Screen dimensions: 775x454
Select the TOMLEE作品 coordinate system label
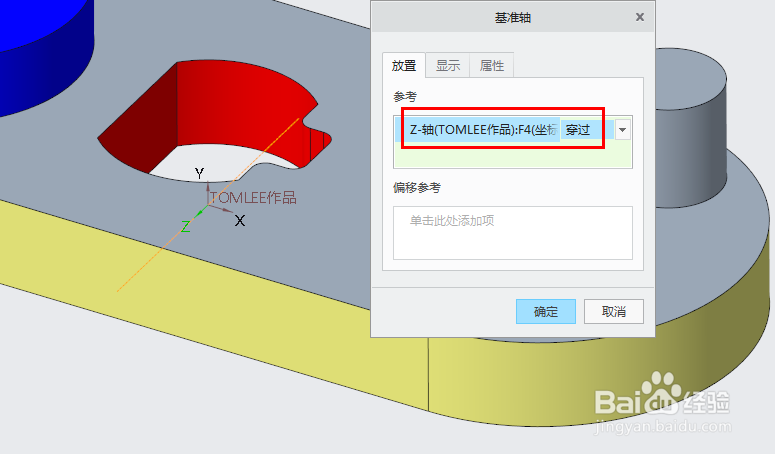pos(253,198)
